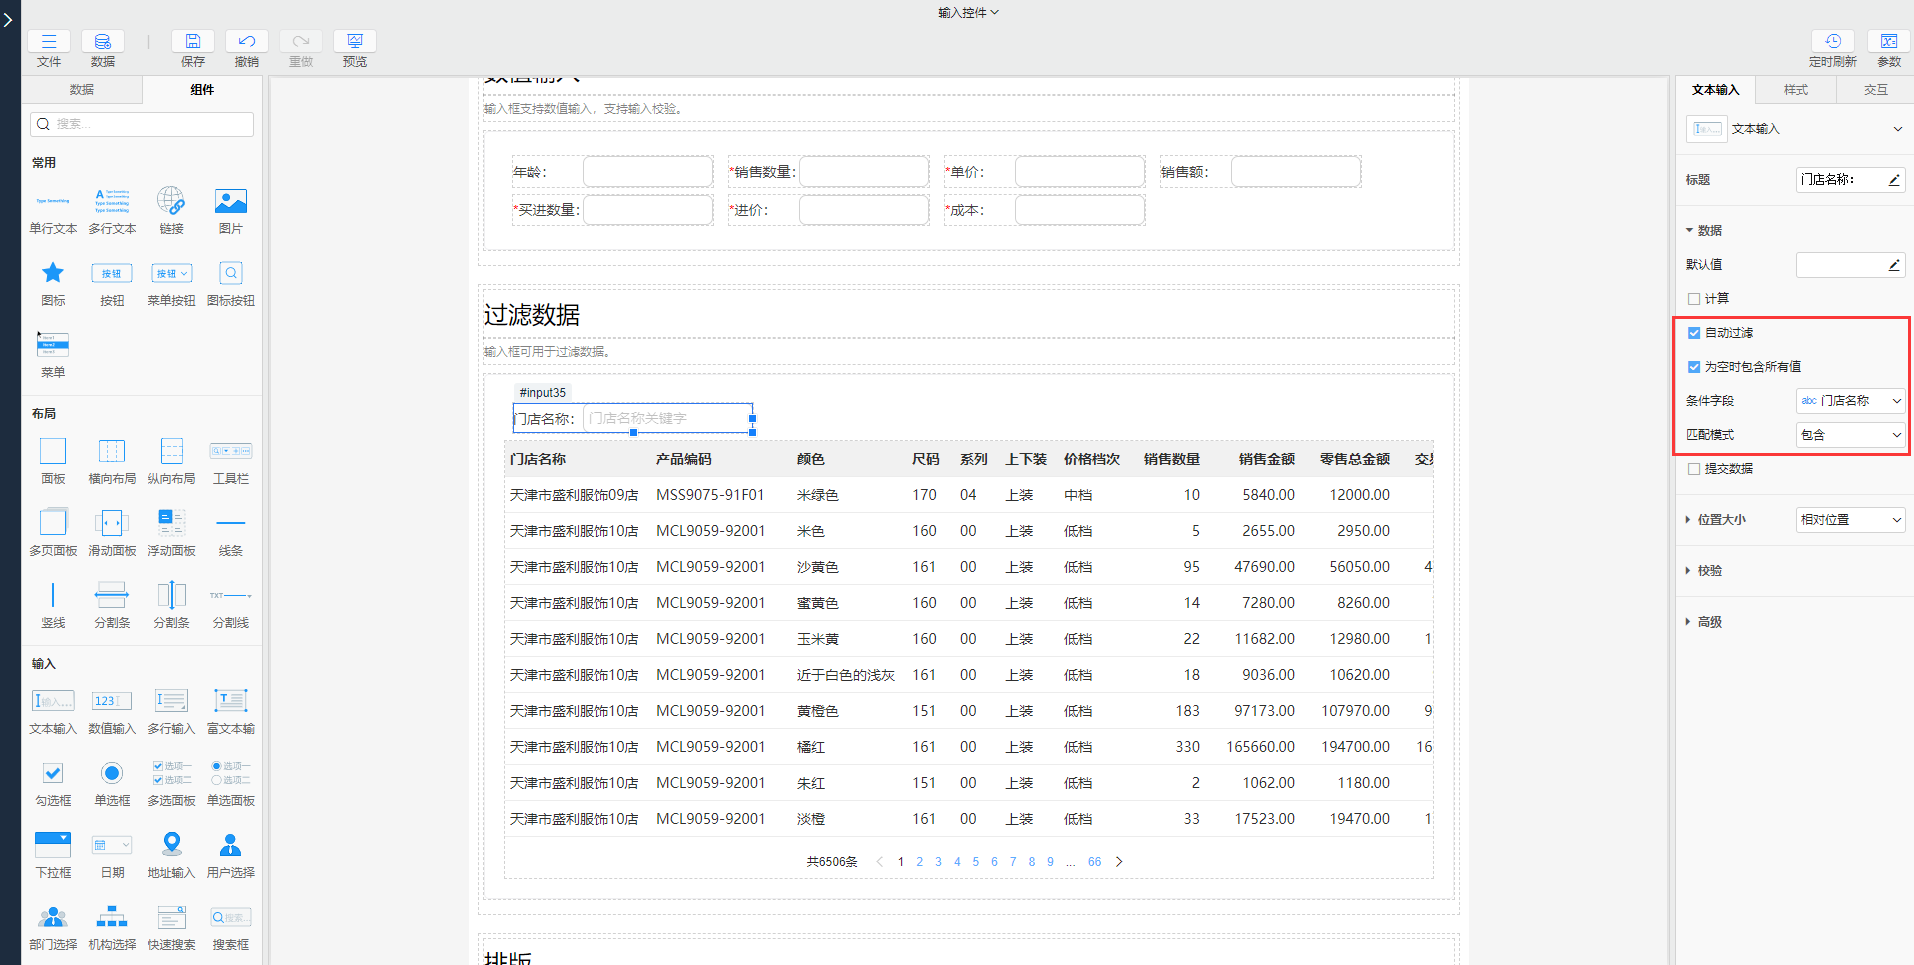The height and width of the screenshot is (965, 1914).
Task: Enable the 计算 checkbox
Action: tap(1694, 299)
